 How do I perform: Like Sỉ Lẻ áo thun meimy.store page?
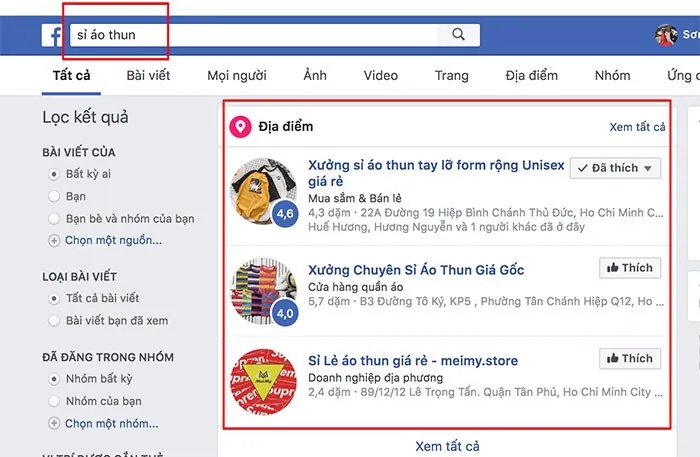point(630,358)
